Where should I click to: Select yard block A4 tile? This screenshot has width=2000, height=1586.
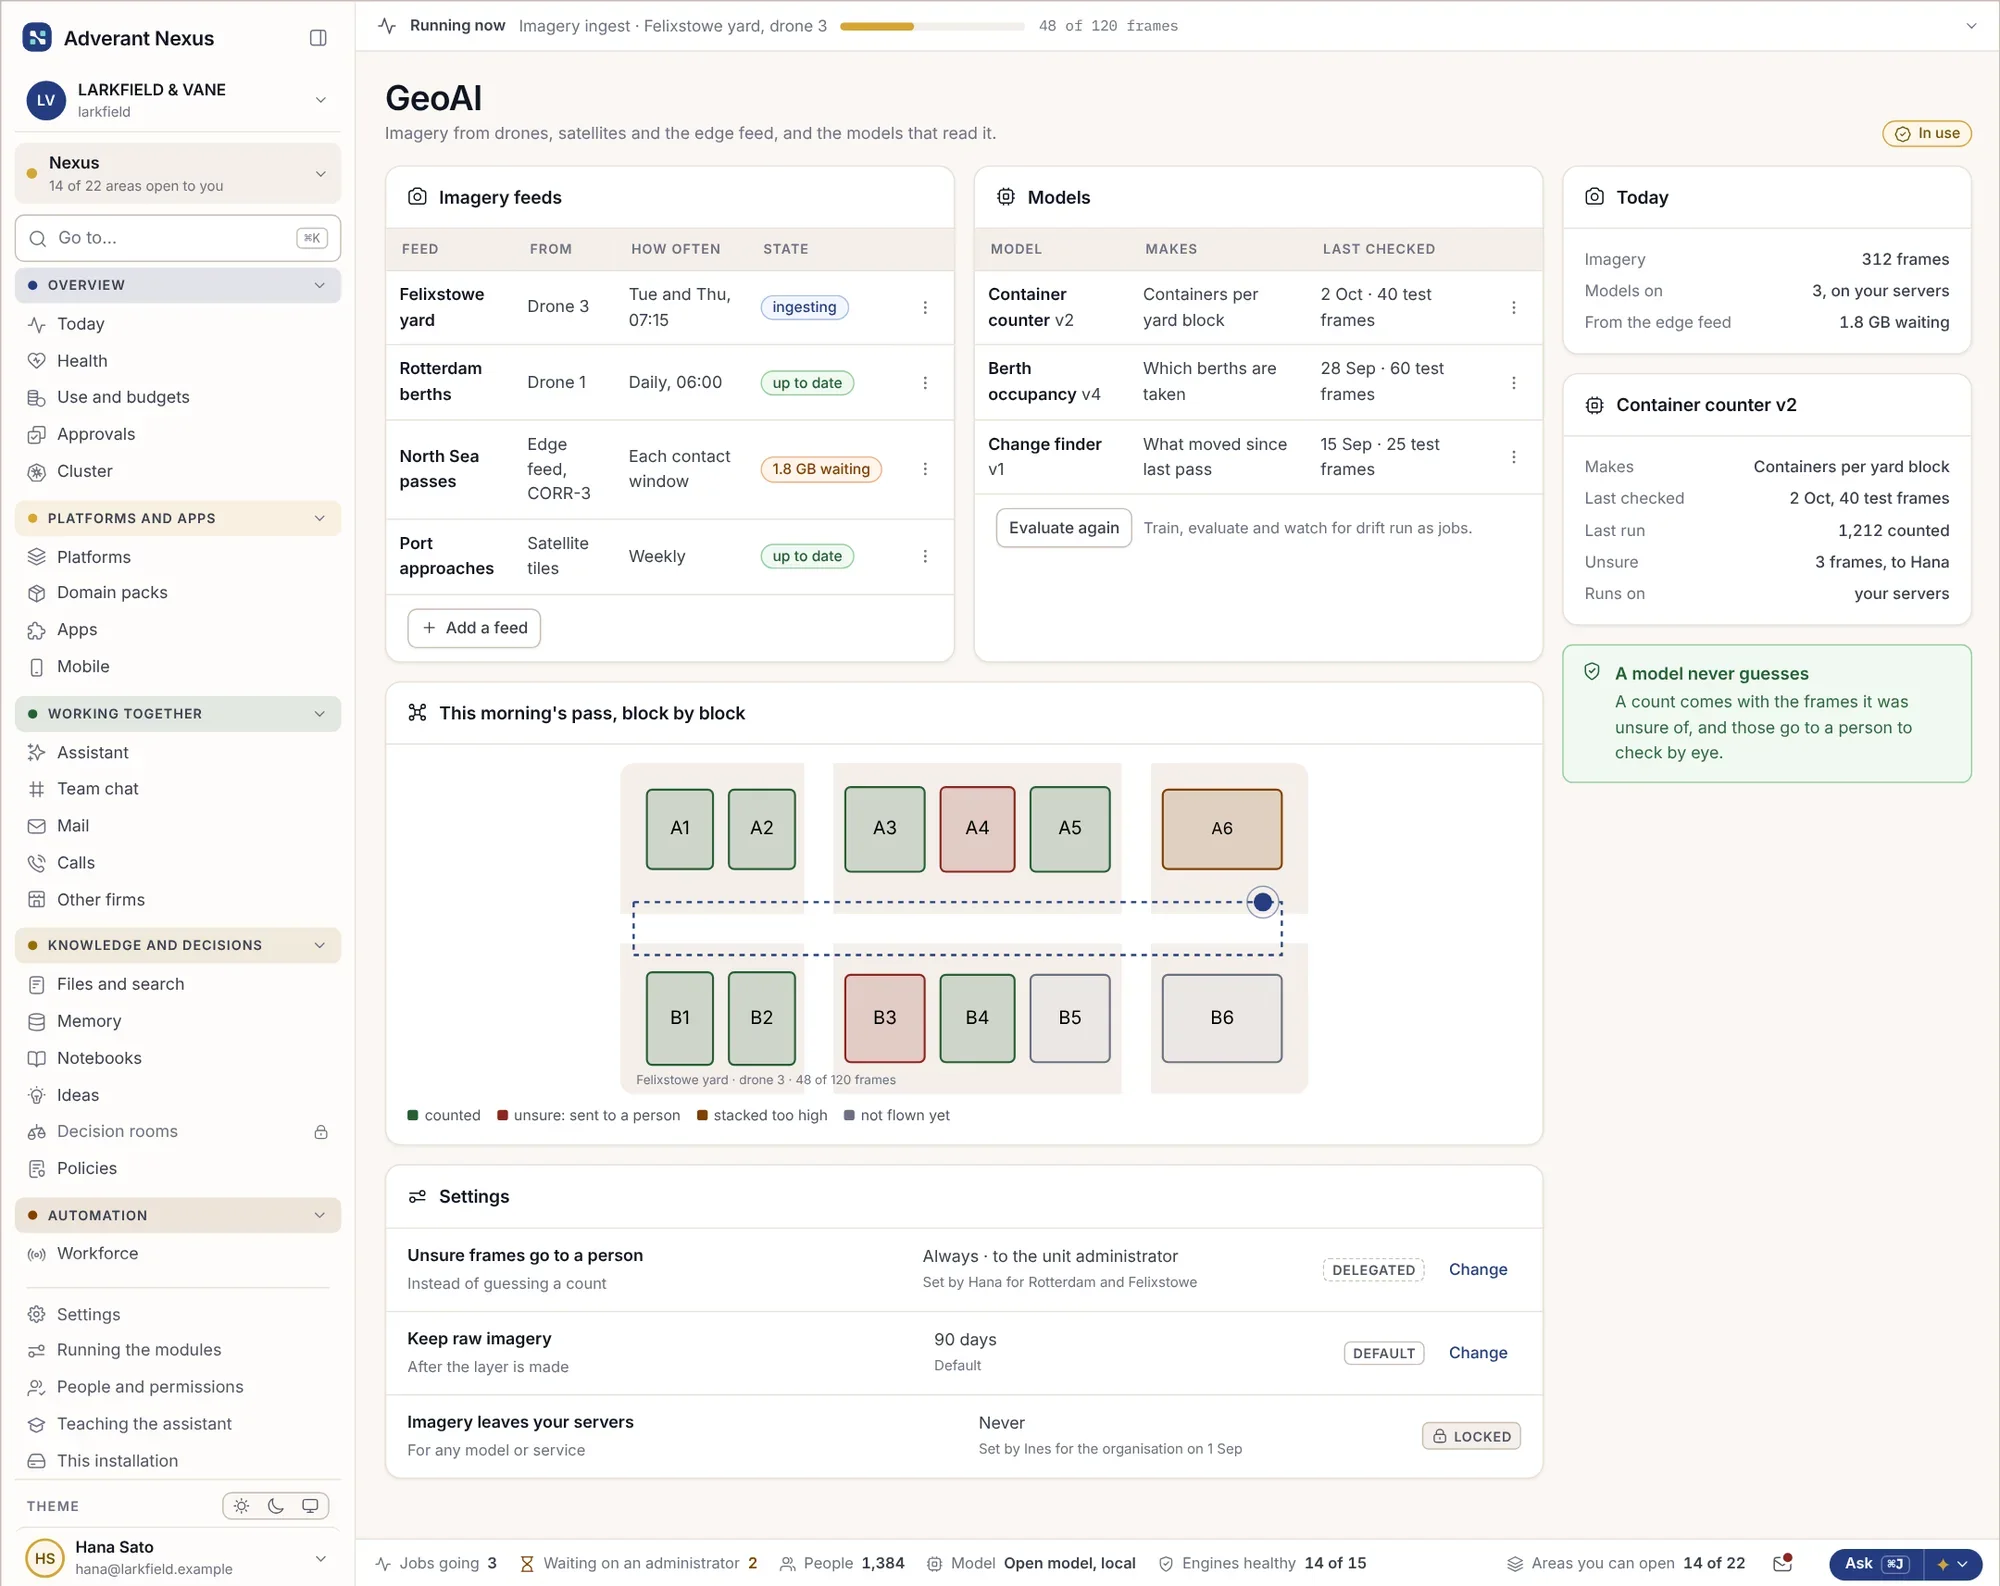point(977,829)
